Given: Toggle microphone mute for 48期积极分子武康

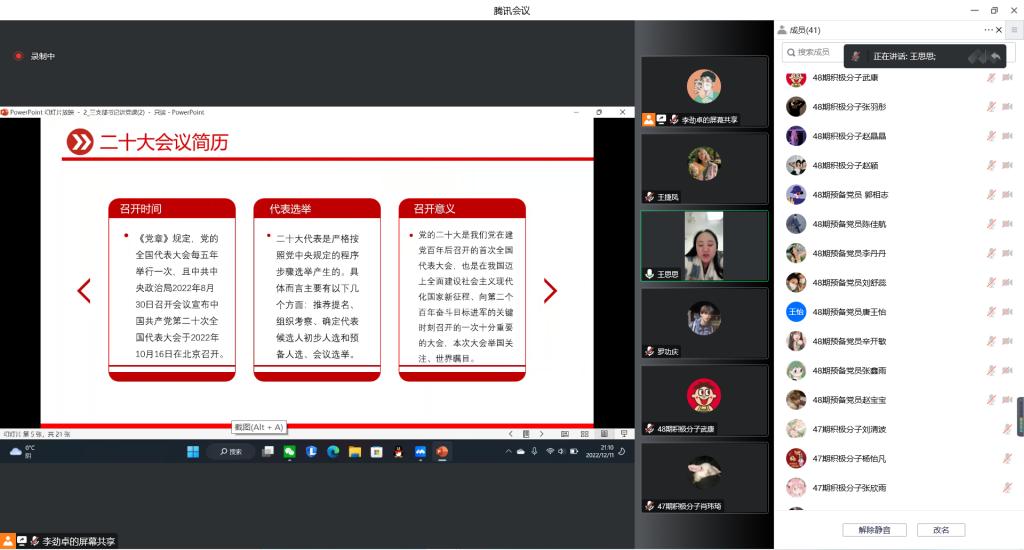Looking at the screenshot, I should pos(992,78).
